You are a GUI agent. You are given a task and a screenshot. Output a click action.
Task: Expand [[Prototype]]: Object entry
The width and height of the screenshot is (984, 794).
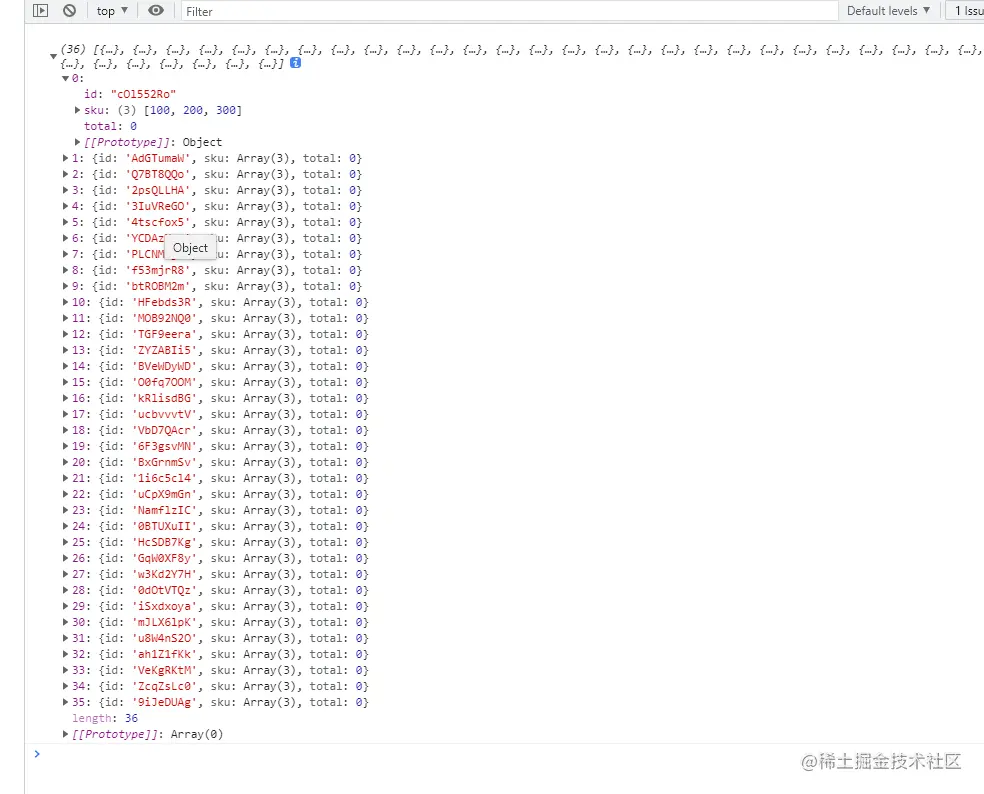click(77, 142)
